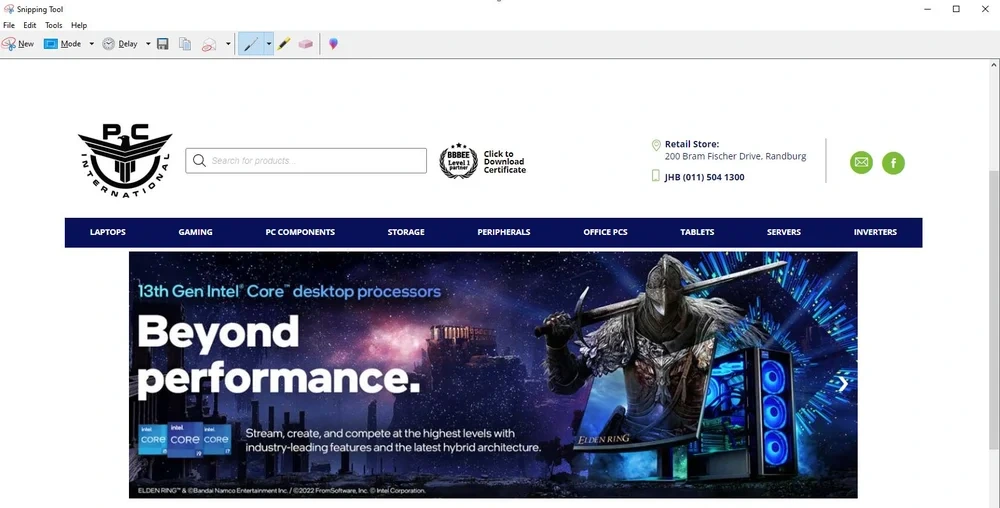Viewport: 1000px width, 508px height.
Task: Open the STORAGE navigation item
Action: tap(406, 232)
